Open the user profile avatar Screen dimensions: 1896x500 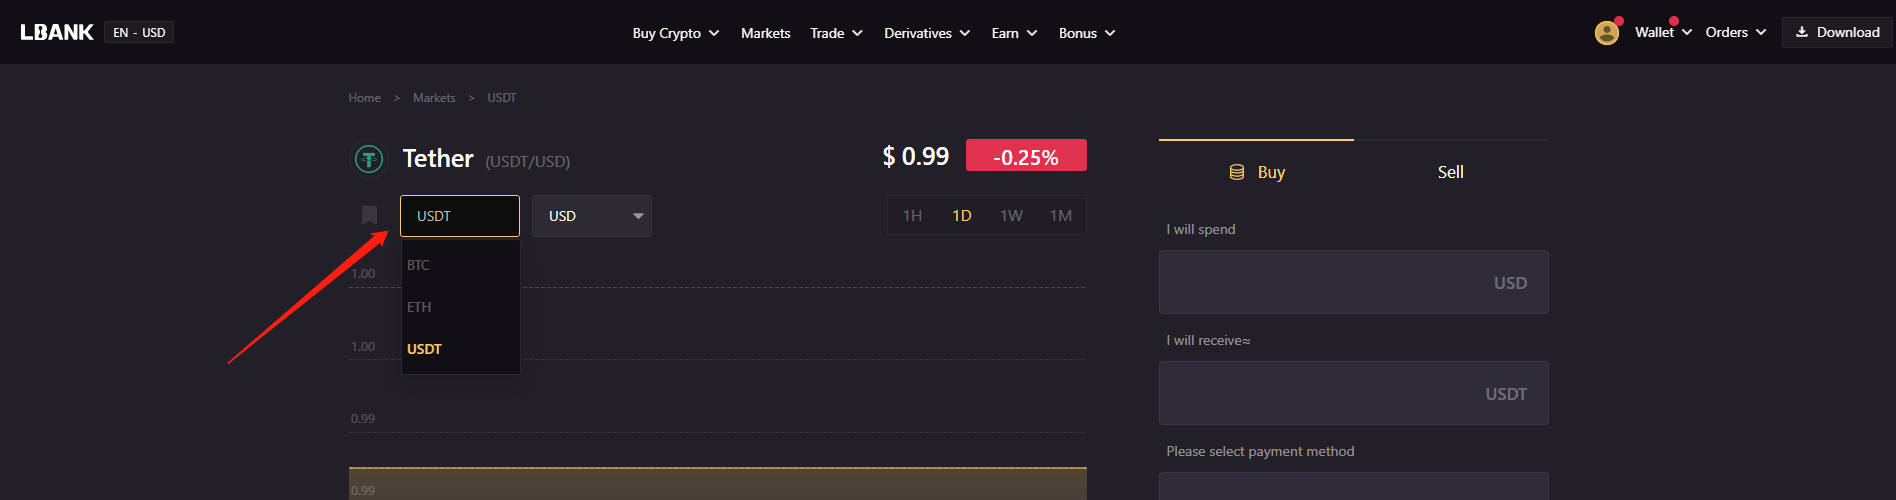click(1607, 33)
